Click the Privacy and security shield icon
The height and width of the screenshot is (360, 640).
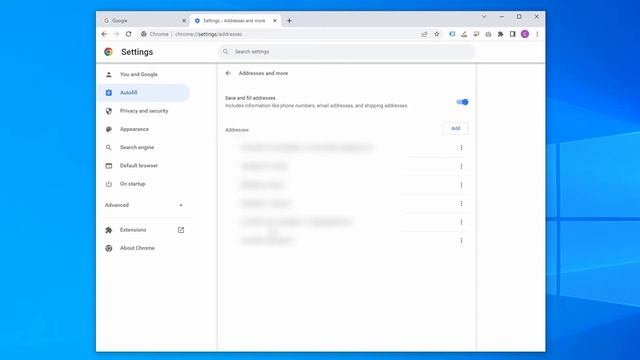tap(109, 111)
